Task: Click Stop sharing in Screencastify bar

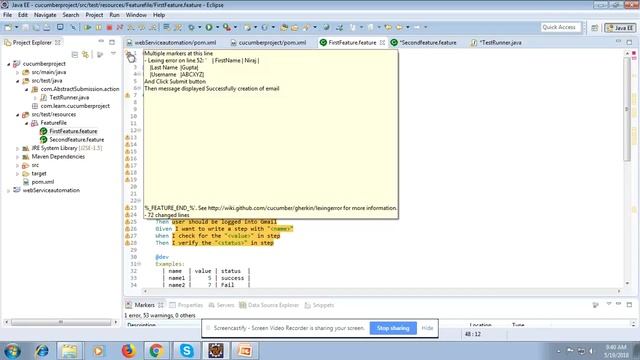Action: (x=393, y=328)
